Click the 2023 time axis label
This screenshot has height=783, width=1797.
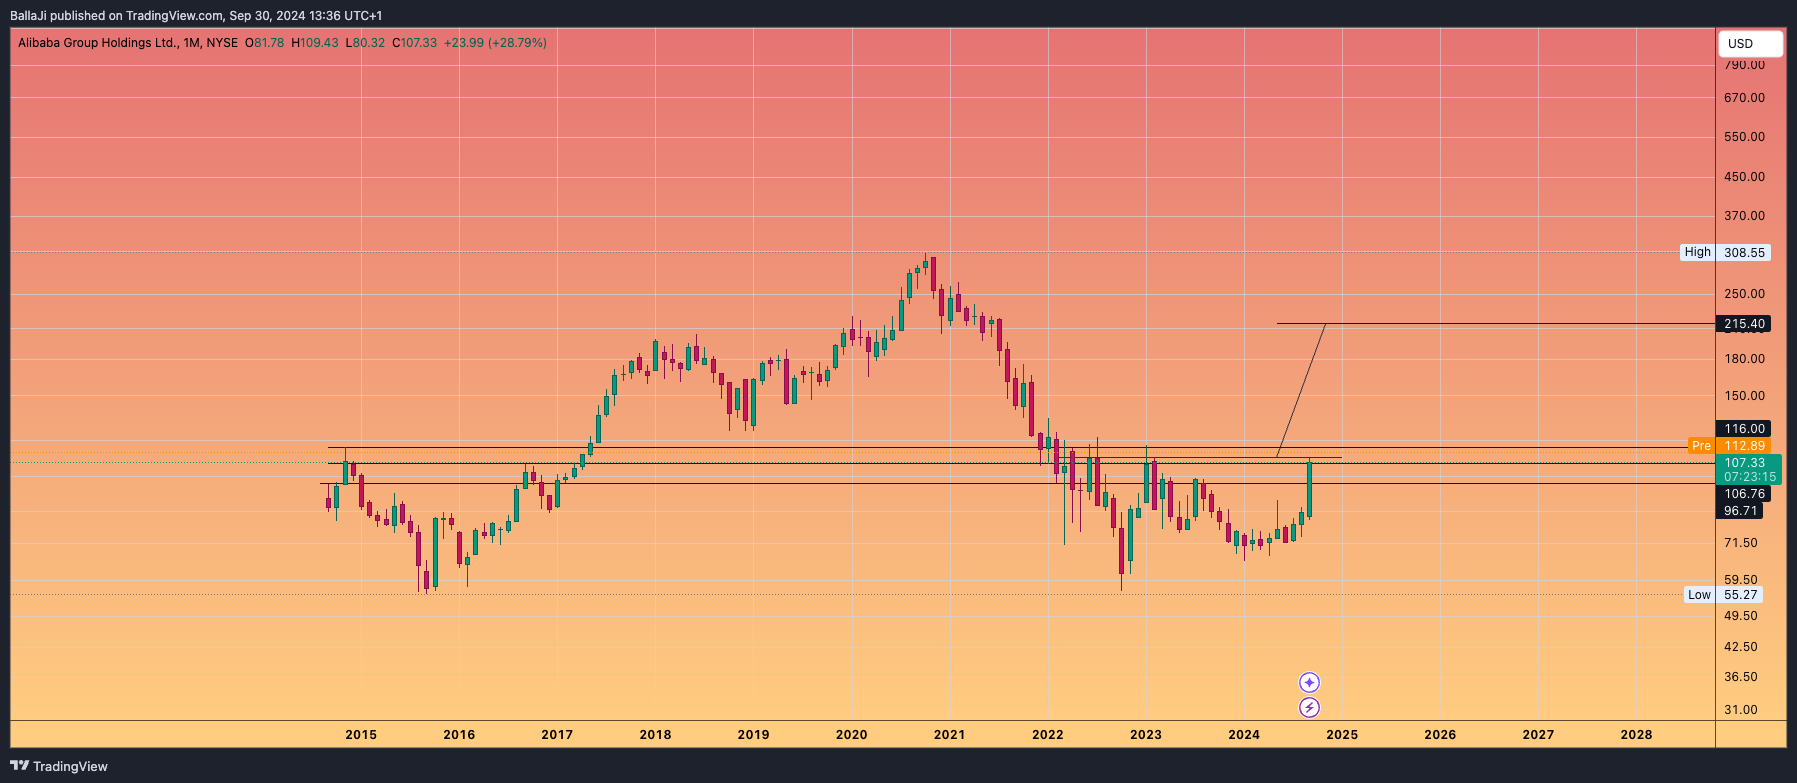pyautogui.click(x=1145, y=735)
